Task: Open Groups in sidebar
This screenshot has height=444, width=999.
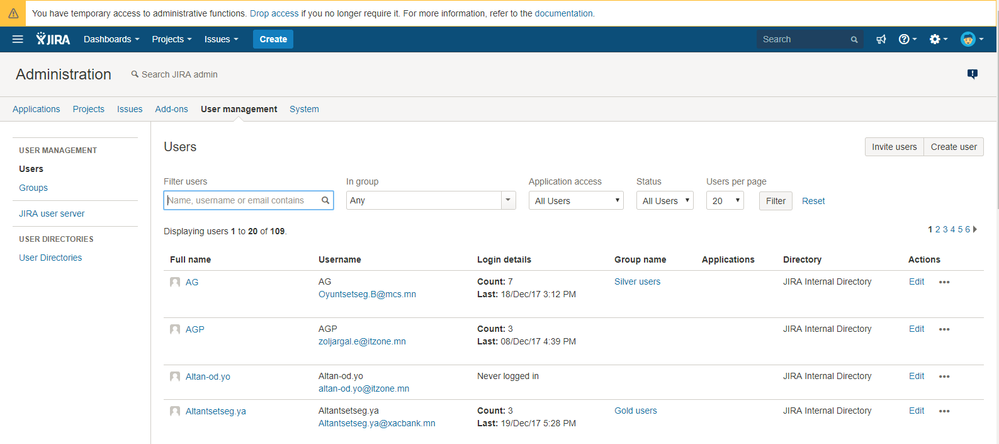Action: point(33,188)
